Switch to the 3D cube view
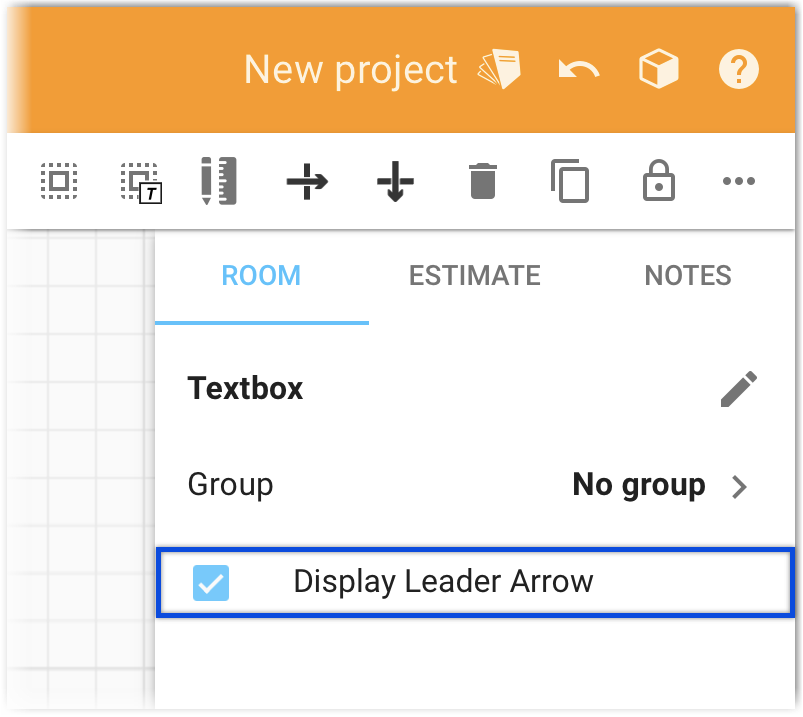Viewport: 803px width, 717px height. pyautogui.click(x=659, y=69)
